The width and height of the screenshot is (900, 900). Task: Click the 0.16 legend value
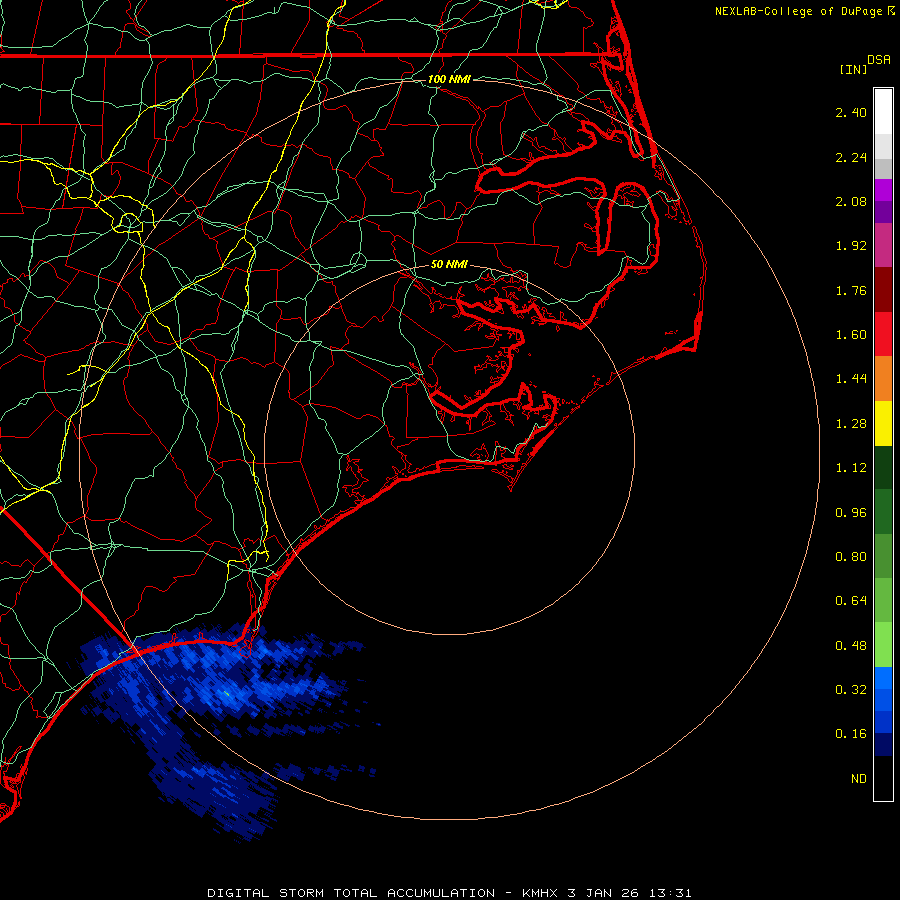pyautogui.click(x=851, y=734)
